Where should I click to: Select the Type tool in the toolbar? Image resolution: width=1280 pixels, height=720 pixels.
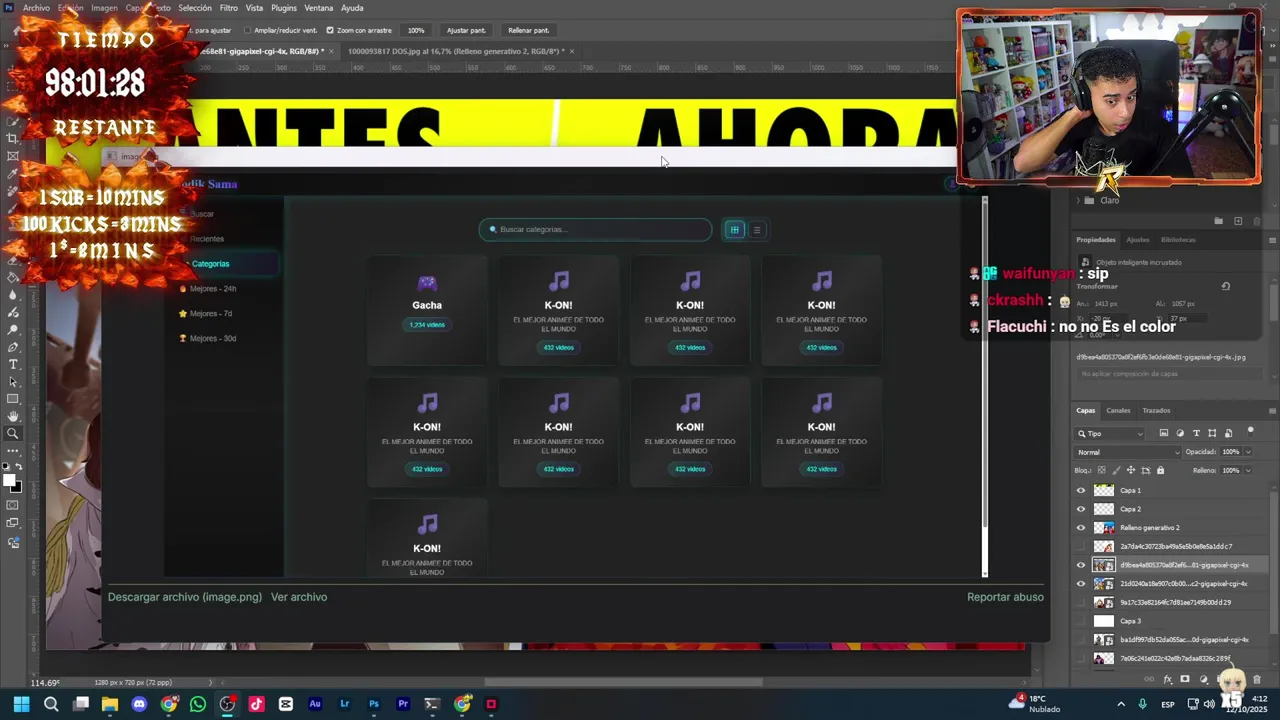click(x=13, y=364)
